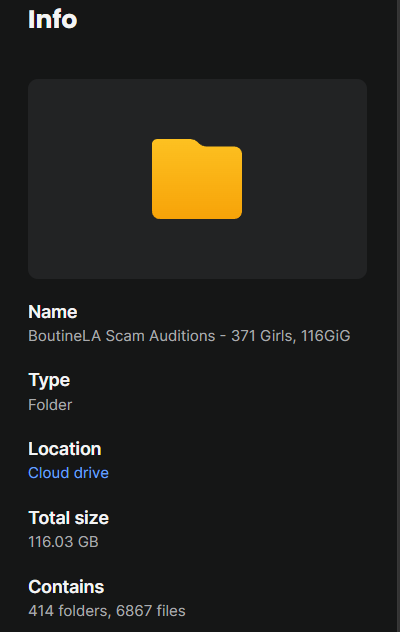Click the Location field label
Screen dimensions: 400x632
65,449
